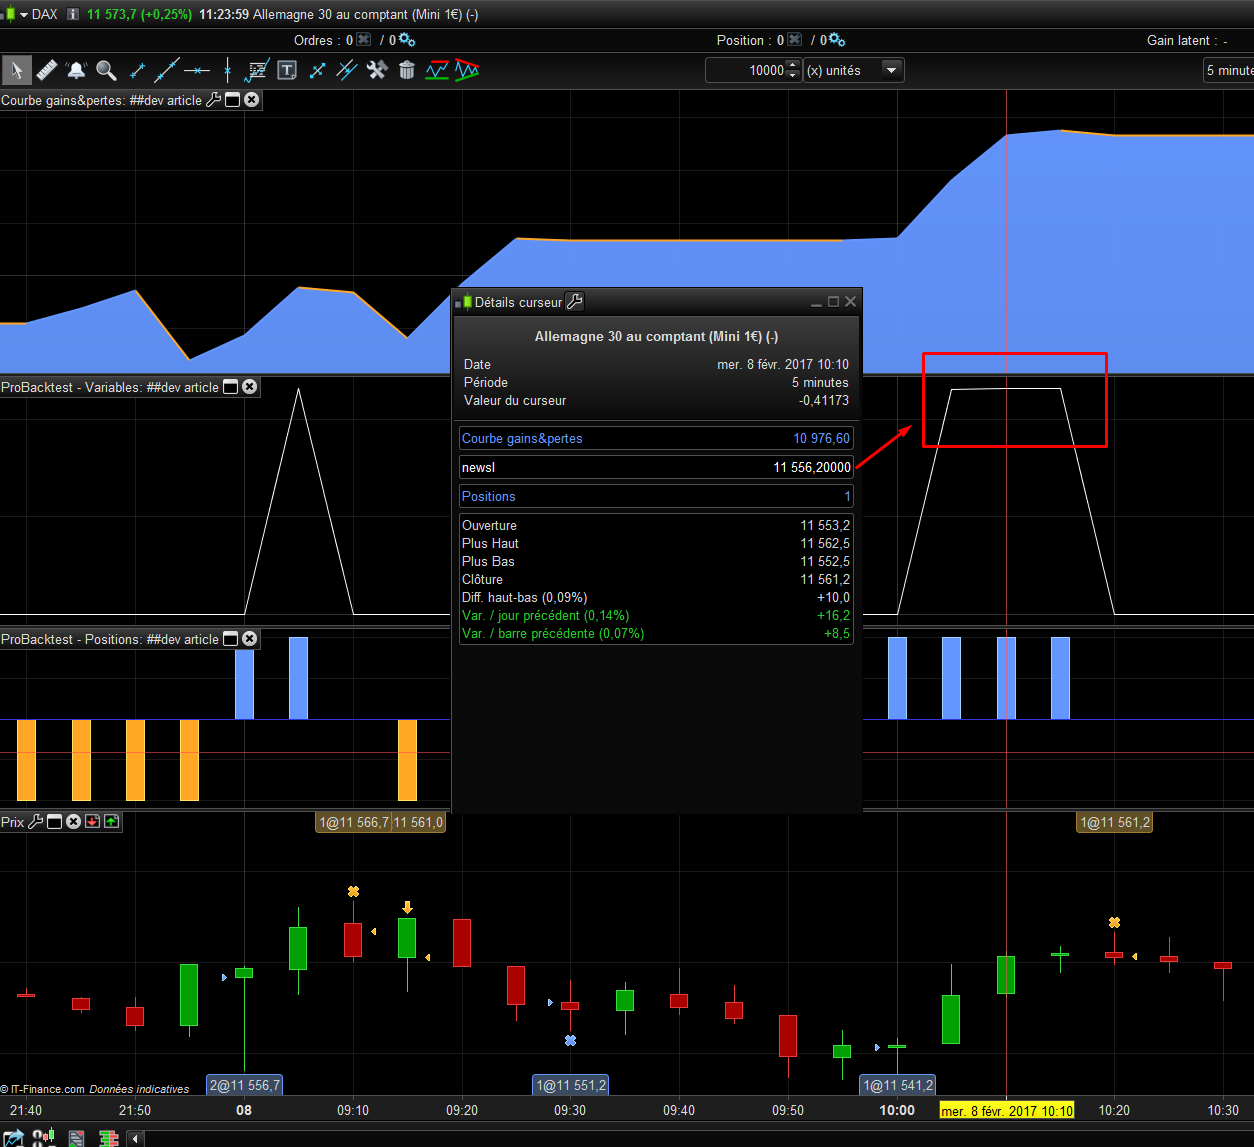Select the long trend line tool
Screen dimensions: 1254x1147
[x=167, y=70]
